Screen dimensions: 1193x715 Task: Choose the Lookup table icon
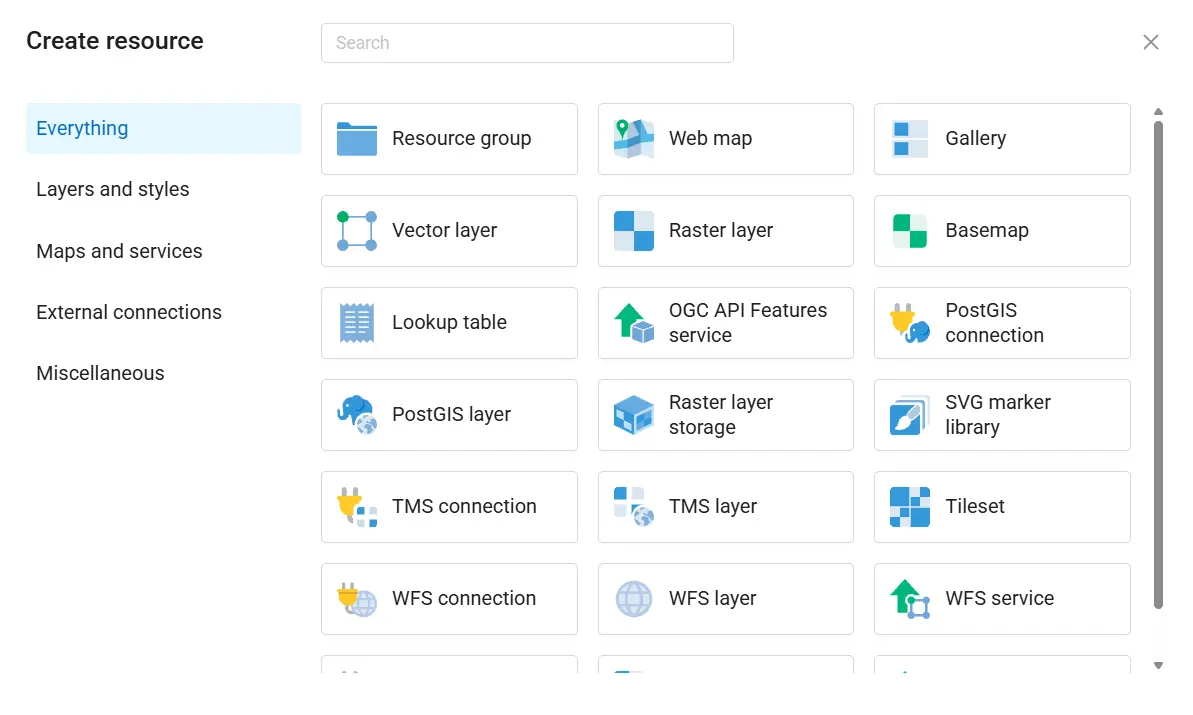(357, 323)
